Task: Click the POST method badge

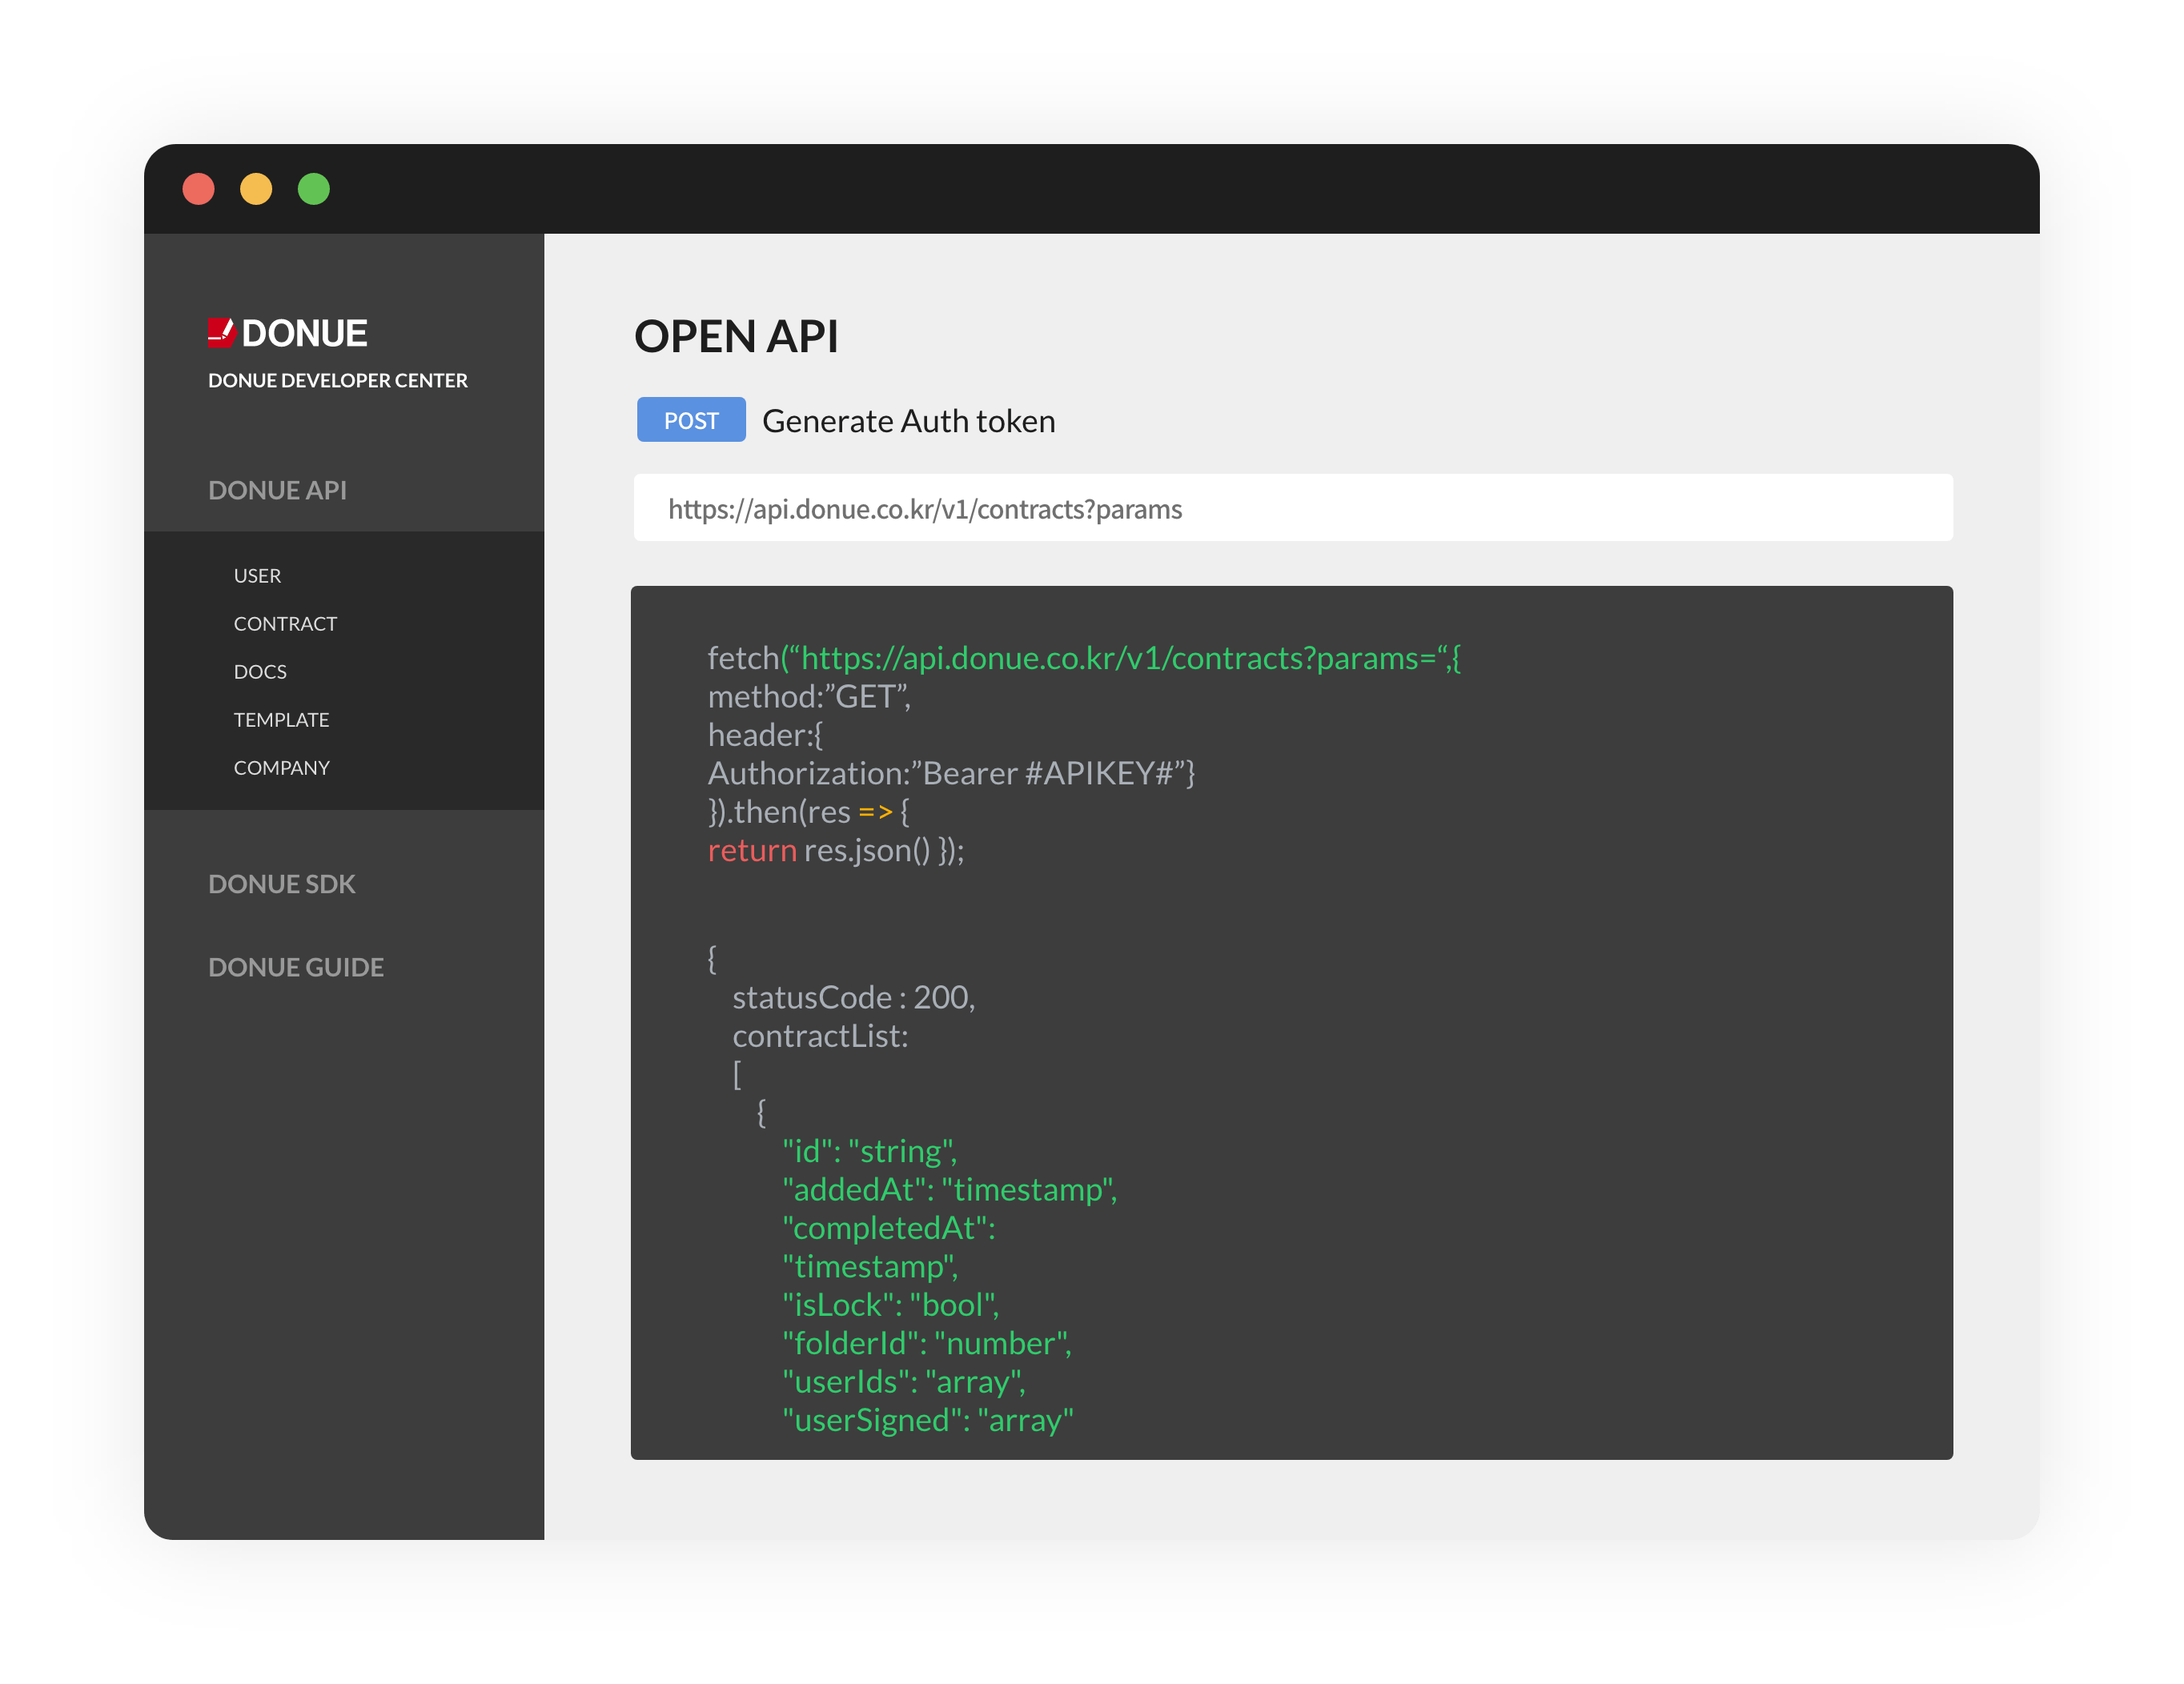Action: (x=691, y=420)
